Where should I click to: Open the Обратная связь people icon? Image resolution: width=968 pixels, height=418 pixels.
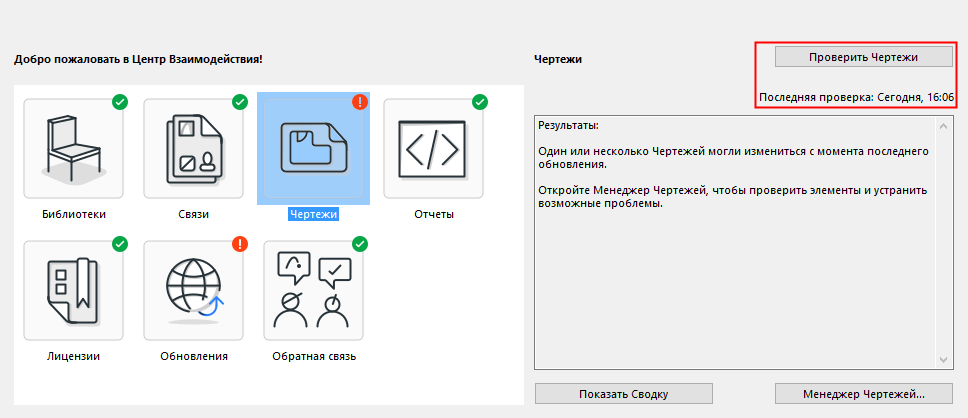(x=313, y=290)
